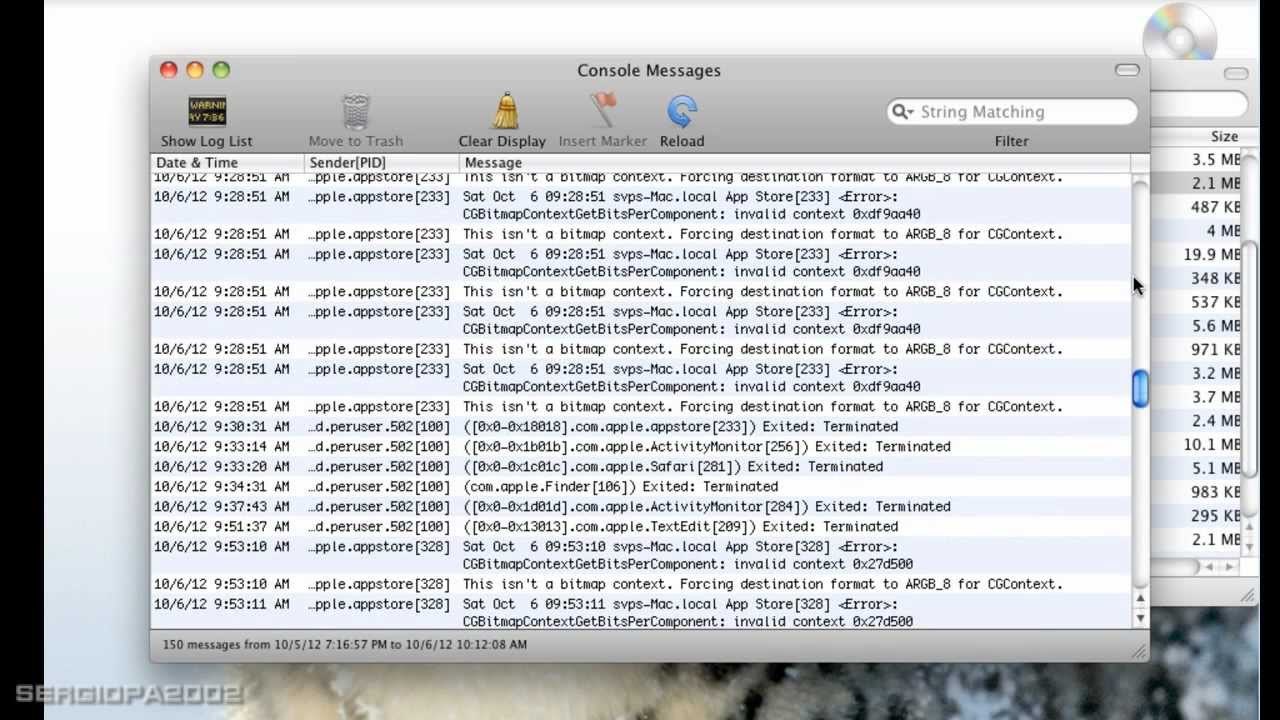This screenshot has height=720, width=1280.
Task: Click the status bar 150 messages summary
Action: tap(344, 645)
